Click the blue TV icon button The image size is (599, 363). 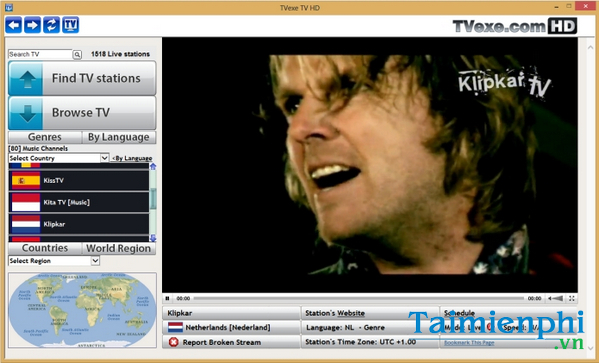70,25
